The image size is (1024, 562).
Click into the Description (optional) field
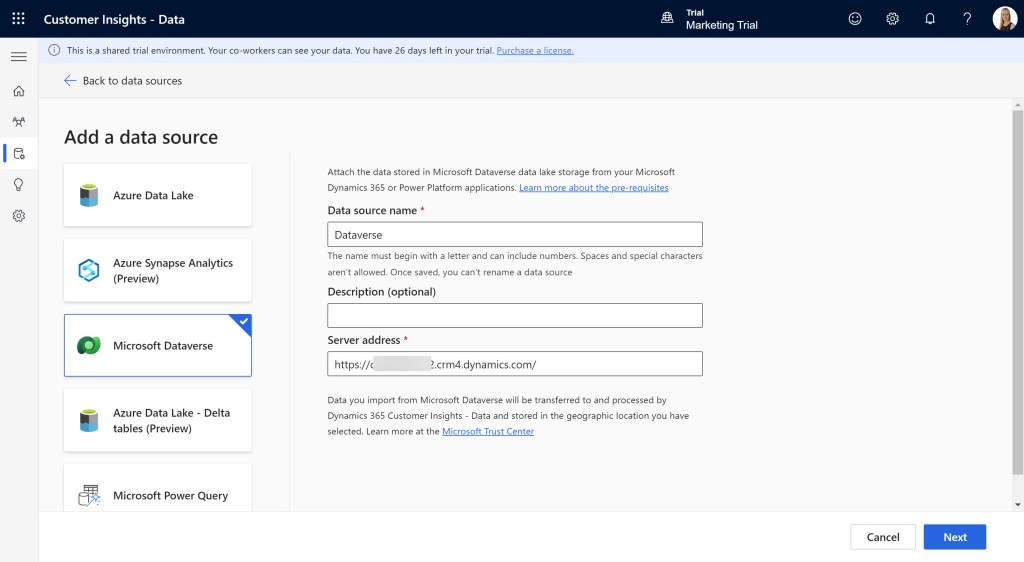(x=515, y=316)
